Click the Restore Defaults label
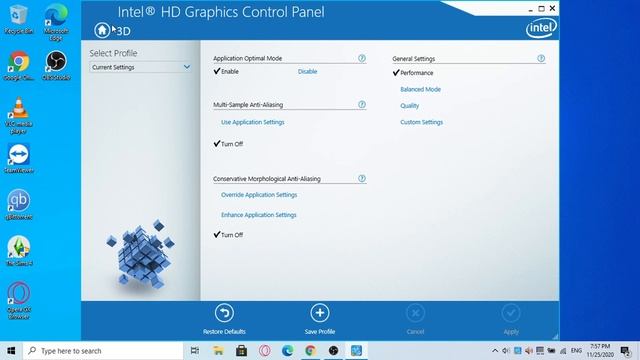 pos(224,331)
